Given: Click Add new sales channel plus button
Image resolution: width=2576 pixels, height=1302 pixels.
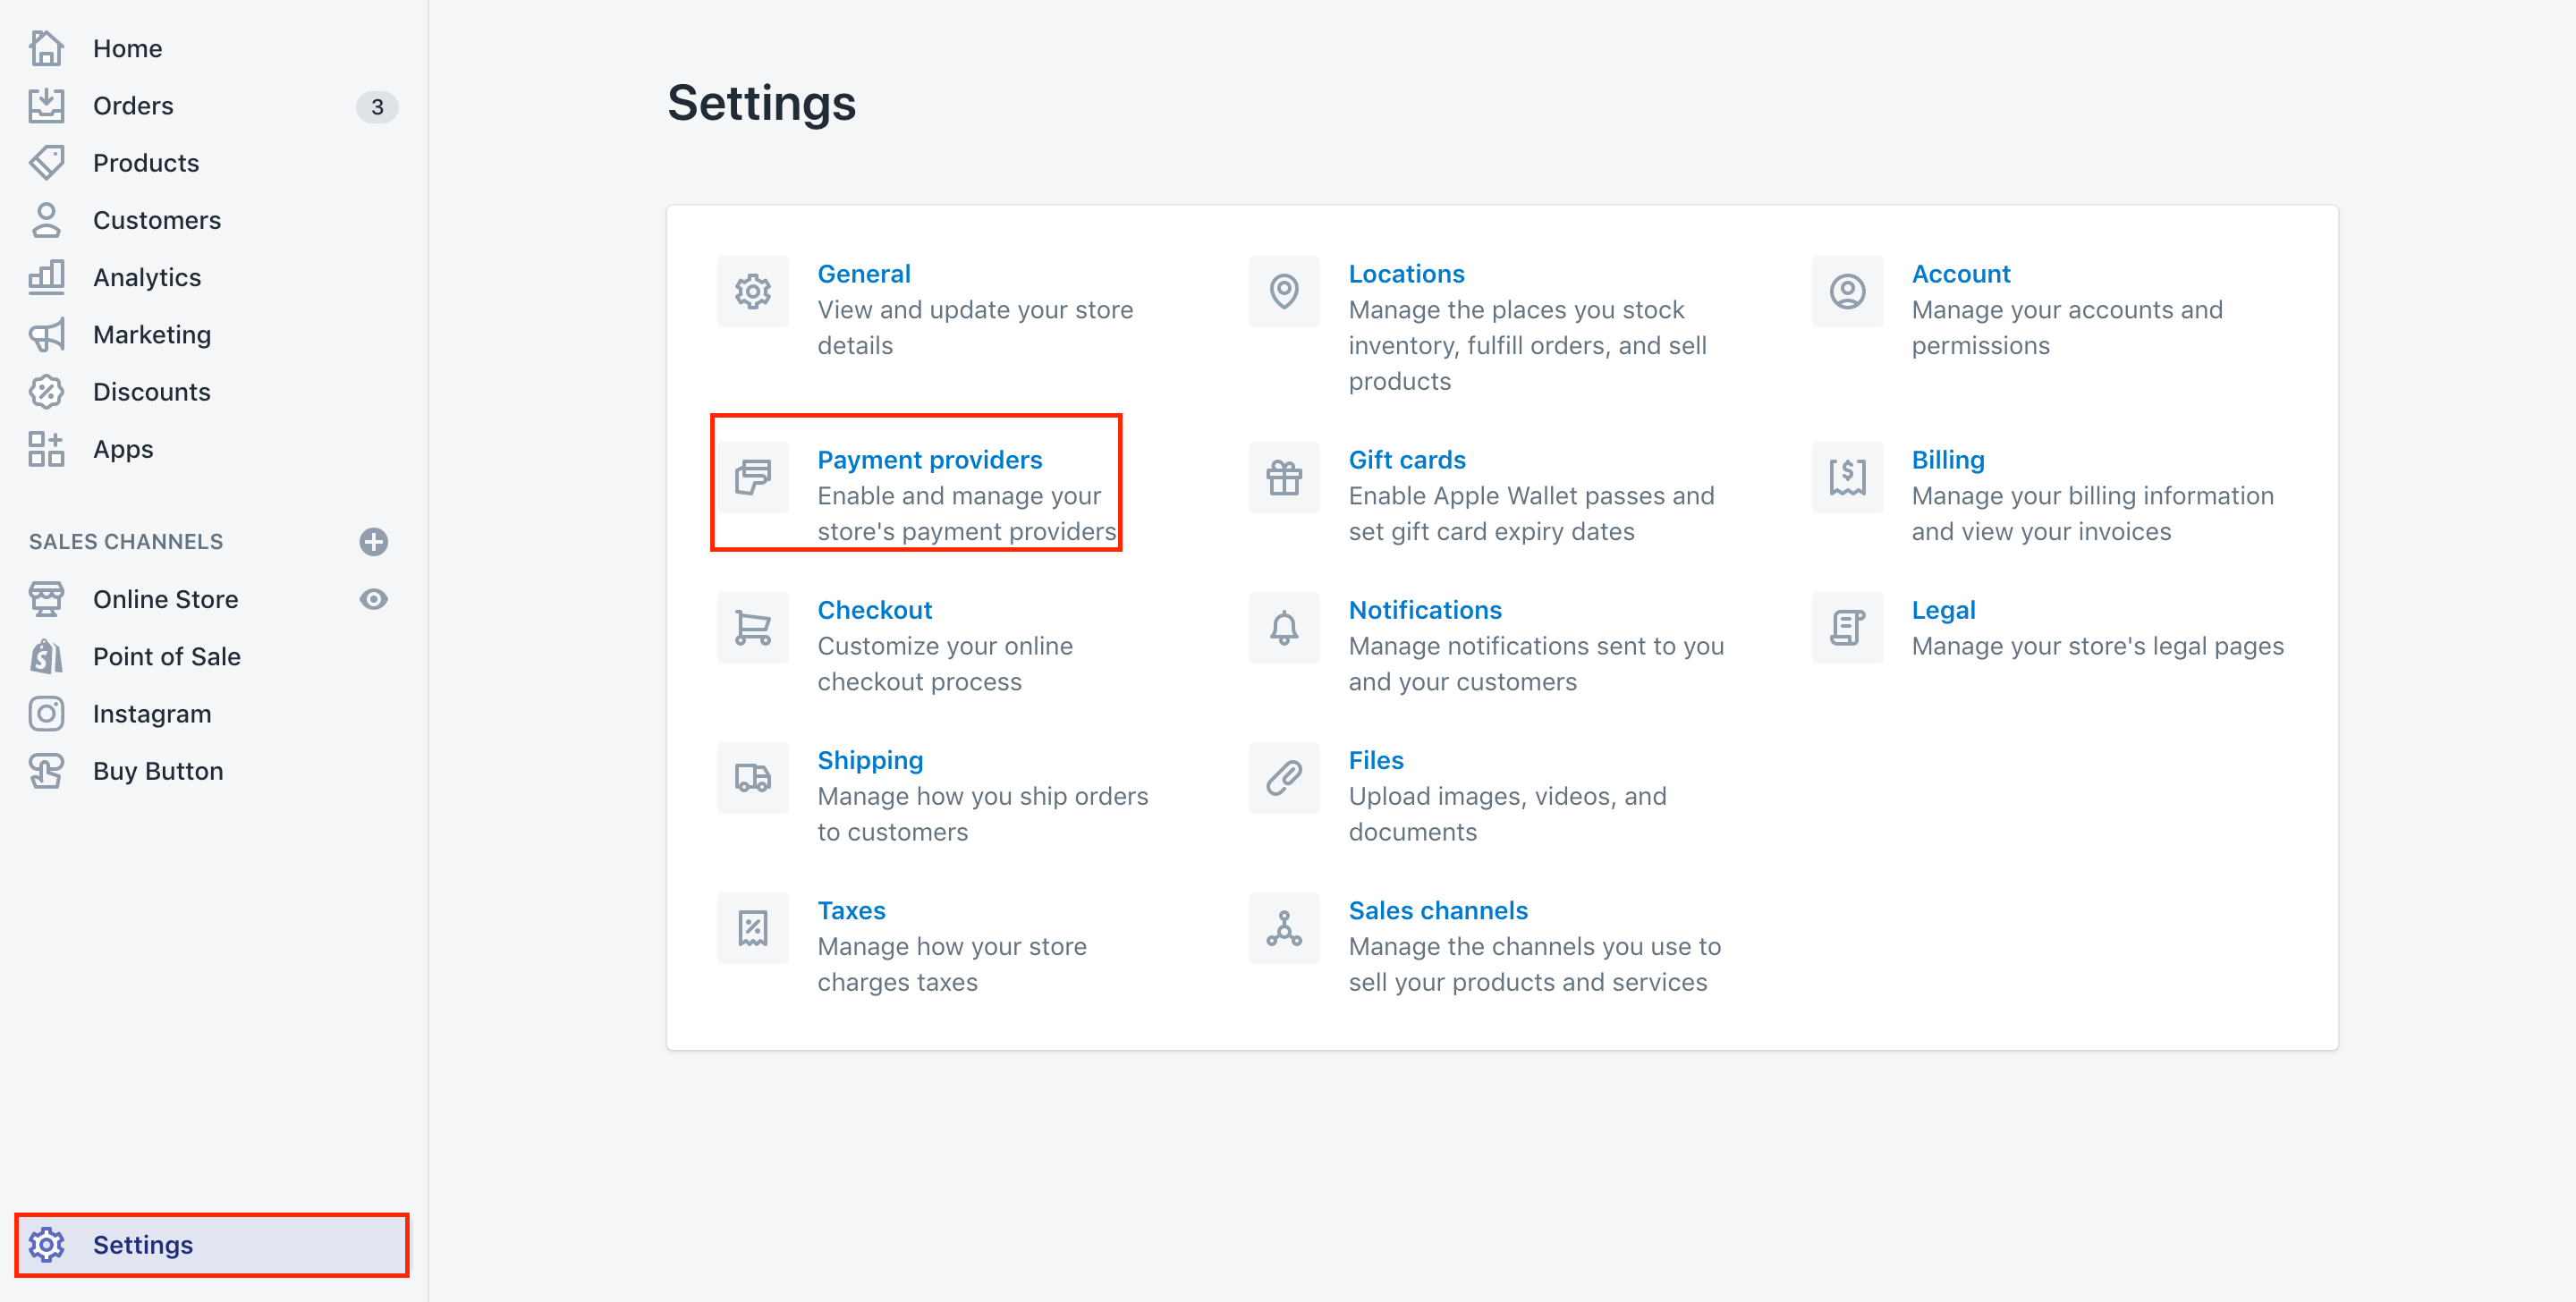Looking at the screenshot, I should pos(374,541).
